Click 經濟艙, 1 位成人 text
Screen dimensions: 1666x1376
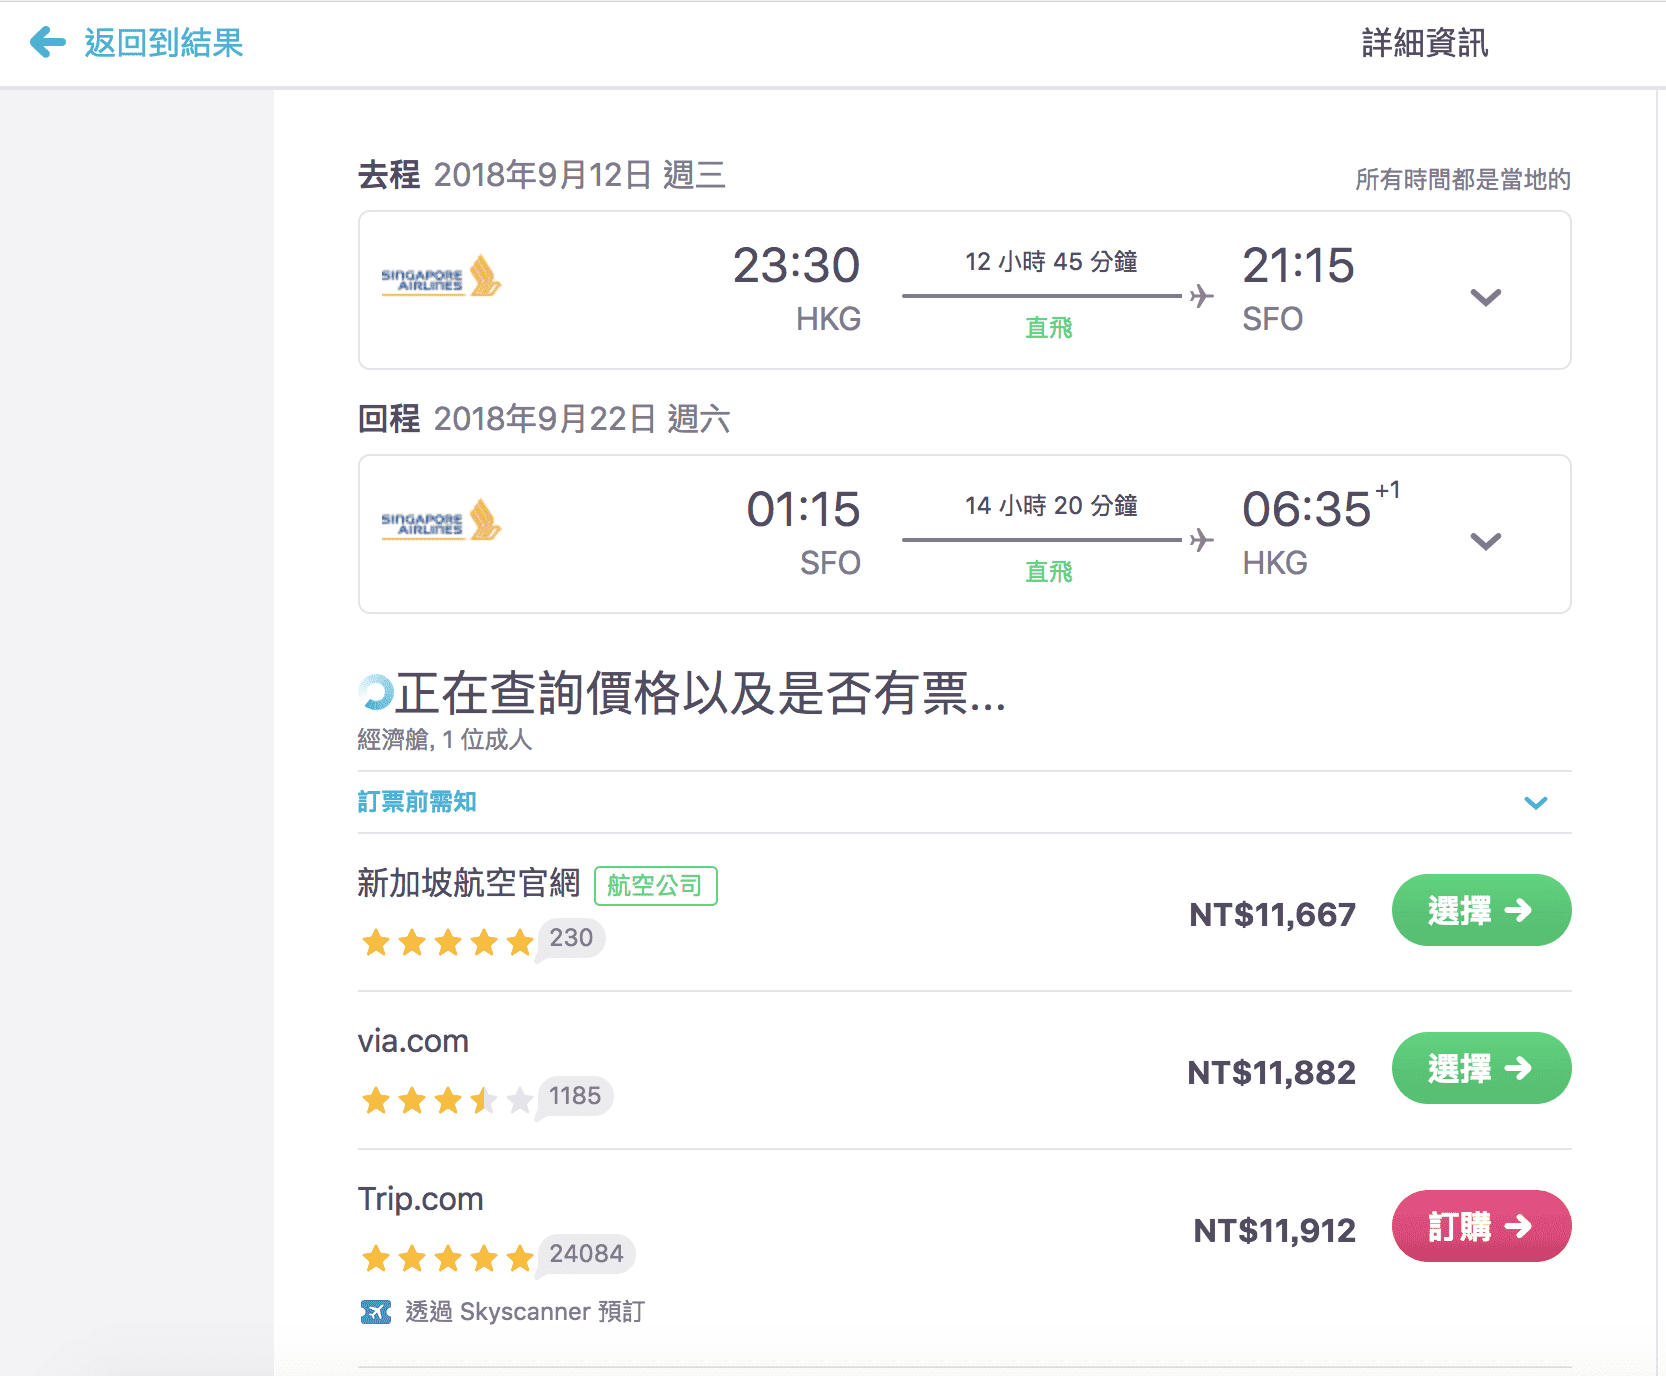(x=445, y=740)
